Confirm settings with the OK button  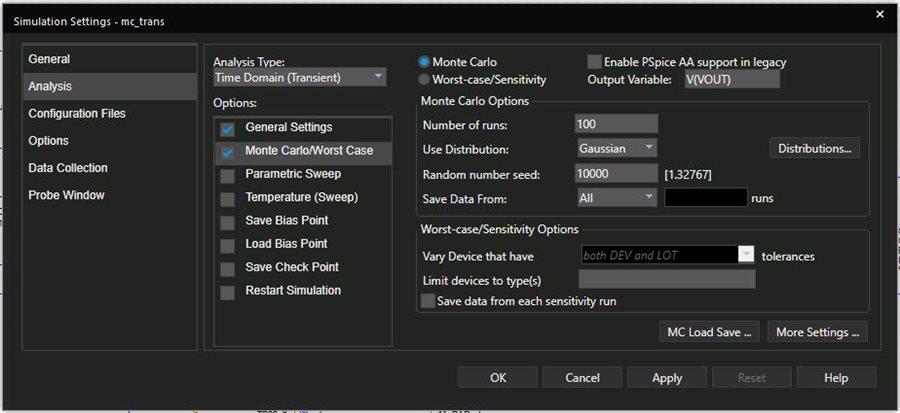pyautogui.click(x=498, y=377)
